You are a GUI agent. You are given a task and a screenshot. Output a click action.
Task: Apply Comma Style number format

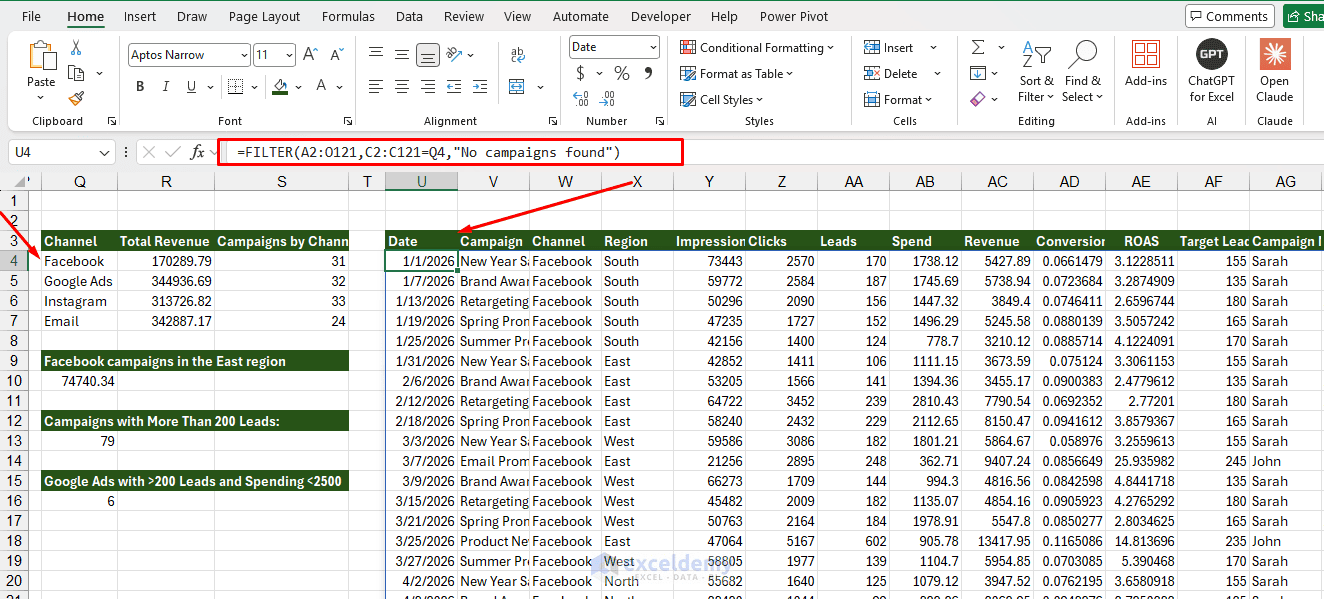(x=648, y=73)
